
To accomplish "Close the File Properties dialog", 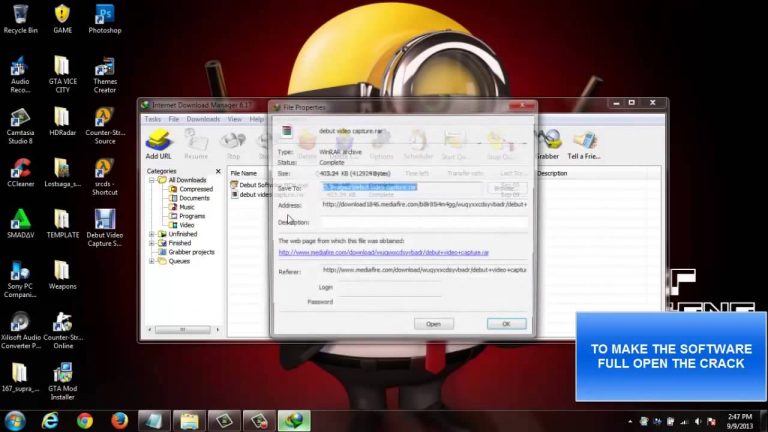I will [x=522, y=105].
